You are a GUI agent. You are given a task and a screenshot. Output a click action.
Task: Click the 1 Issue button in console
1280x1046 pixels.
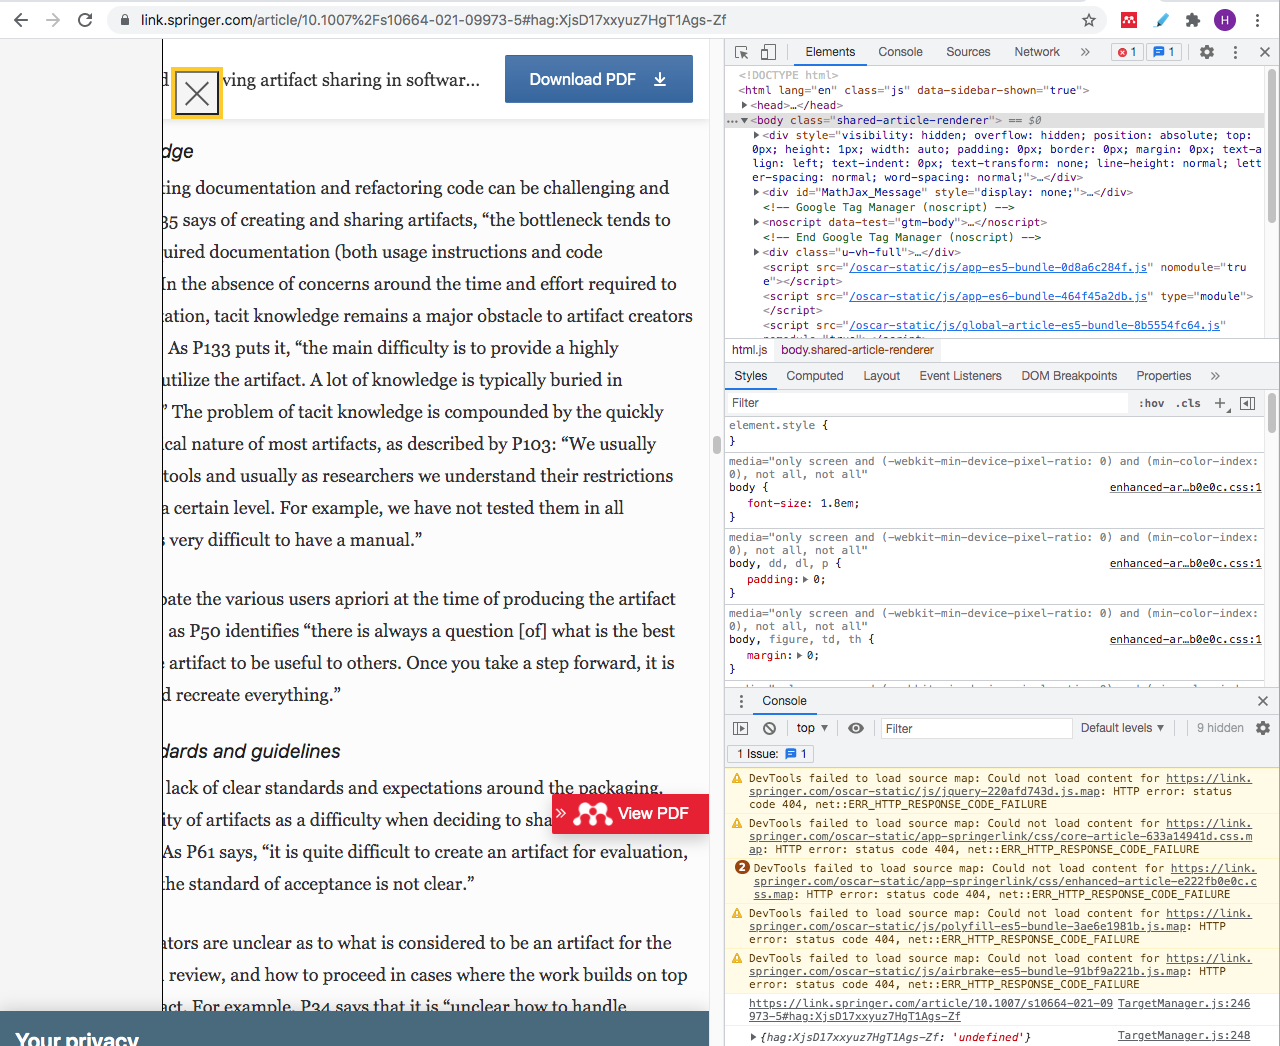771,754
